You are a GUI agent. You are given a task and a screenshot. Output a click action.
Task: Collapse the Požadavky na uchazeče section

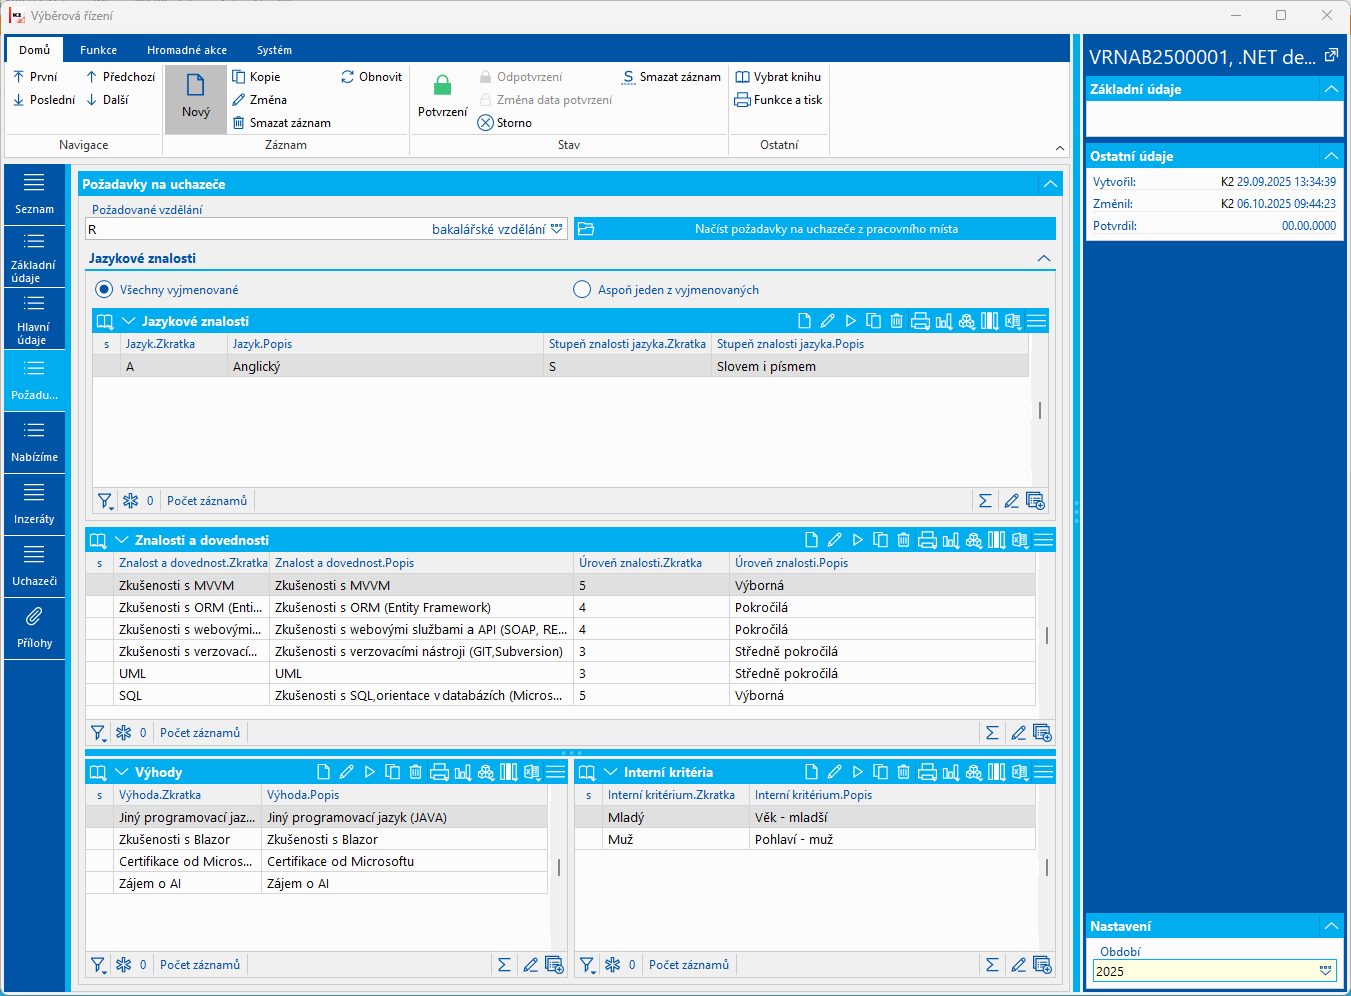[x=1049, y=184]
